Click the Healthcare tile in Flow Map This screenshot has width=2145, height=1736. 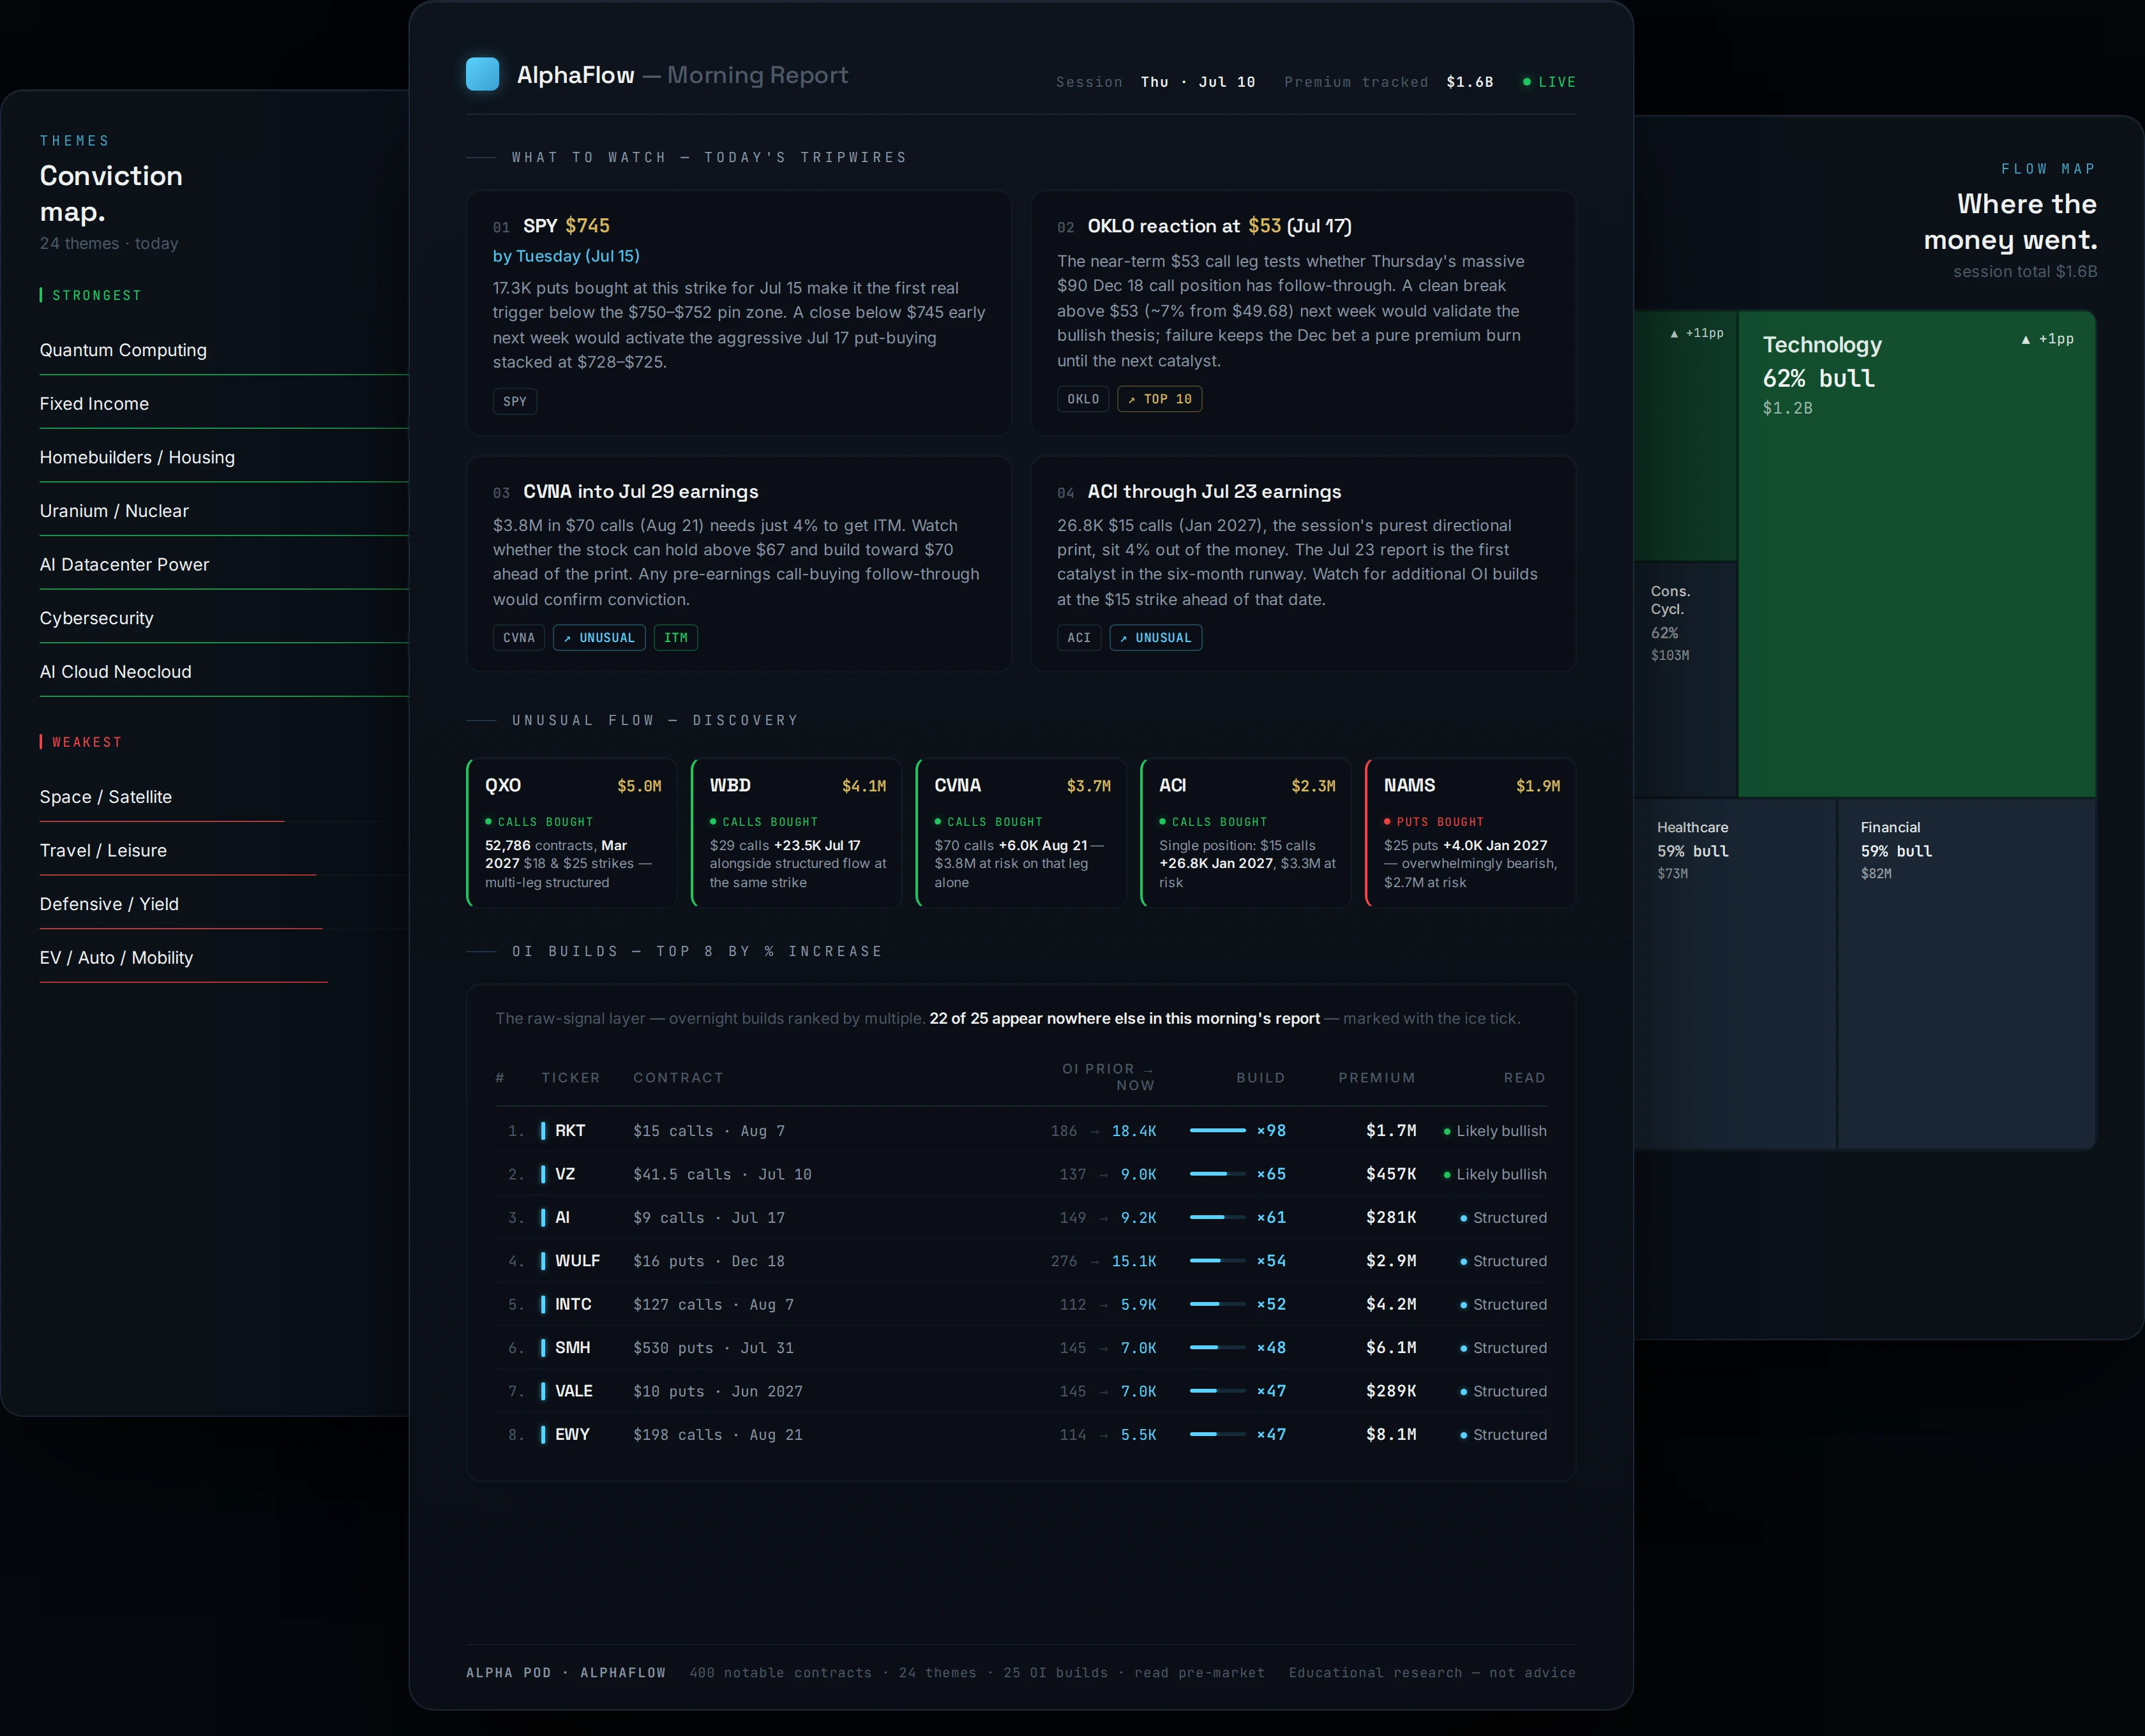pos(1735,974)
